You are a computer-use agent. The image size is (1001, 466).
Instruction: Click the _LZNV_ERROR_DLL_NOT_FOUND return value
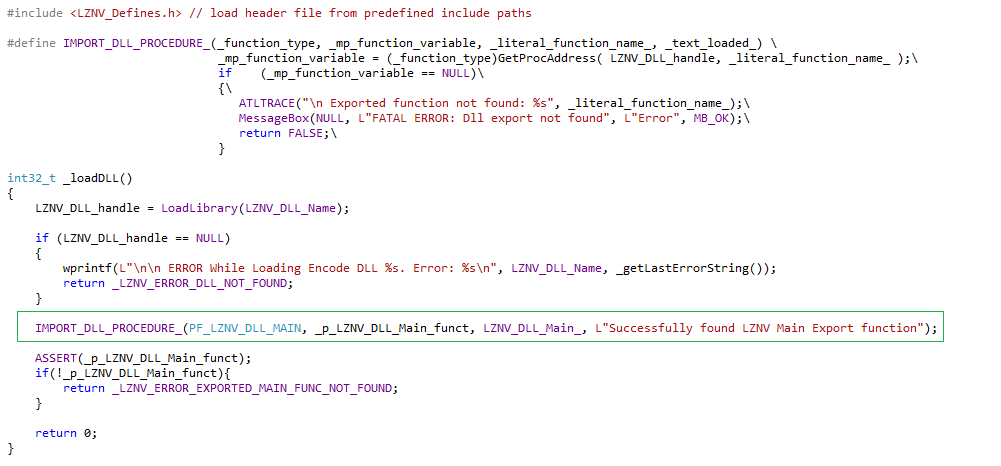point(199,283)
